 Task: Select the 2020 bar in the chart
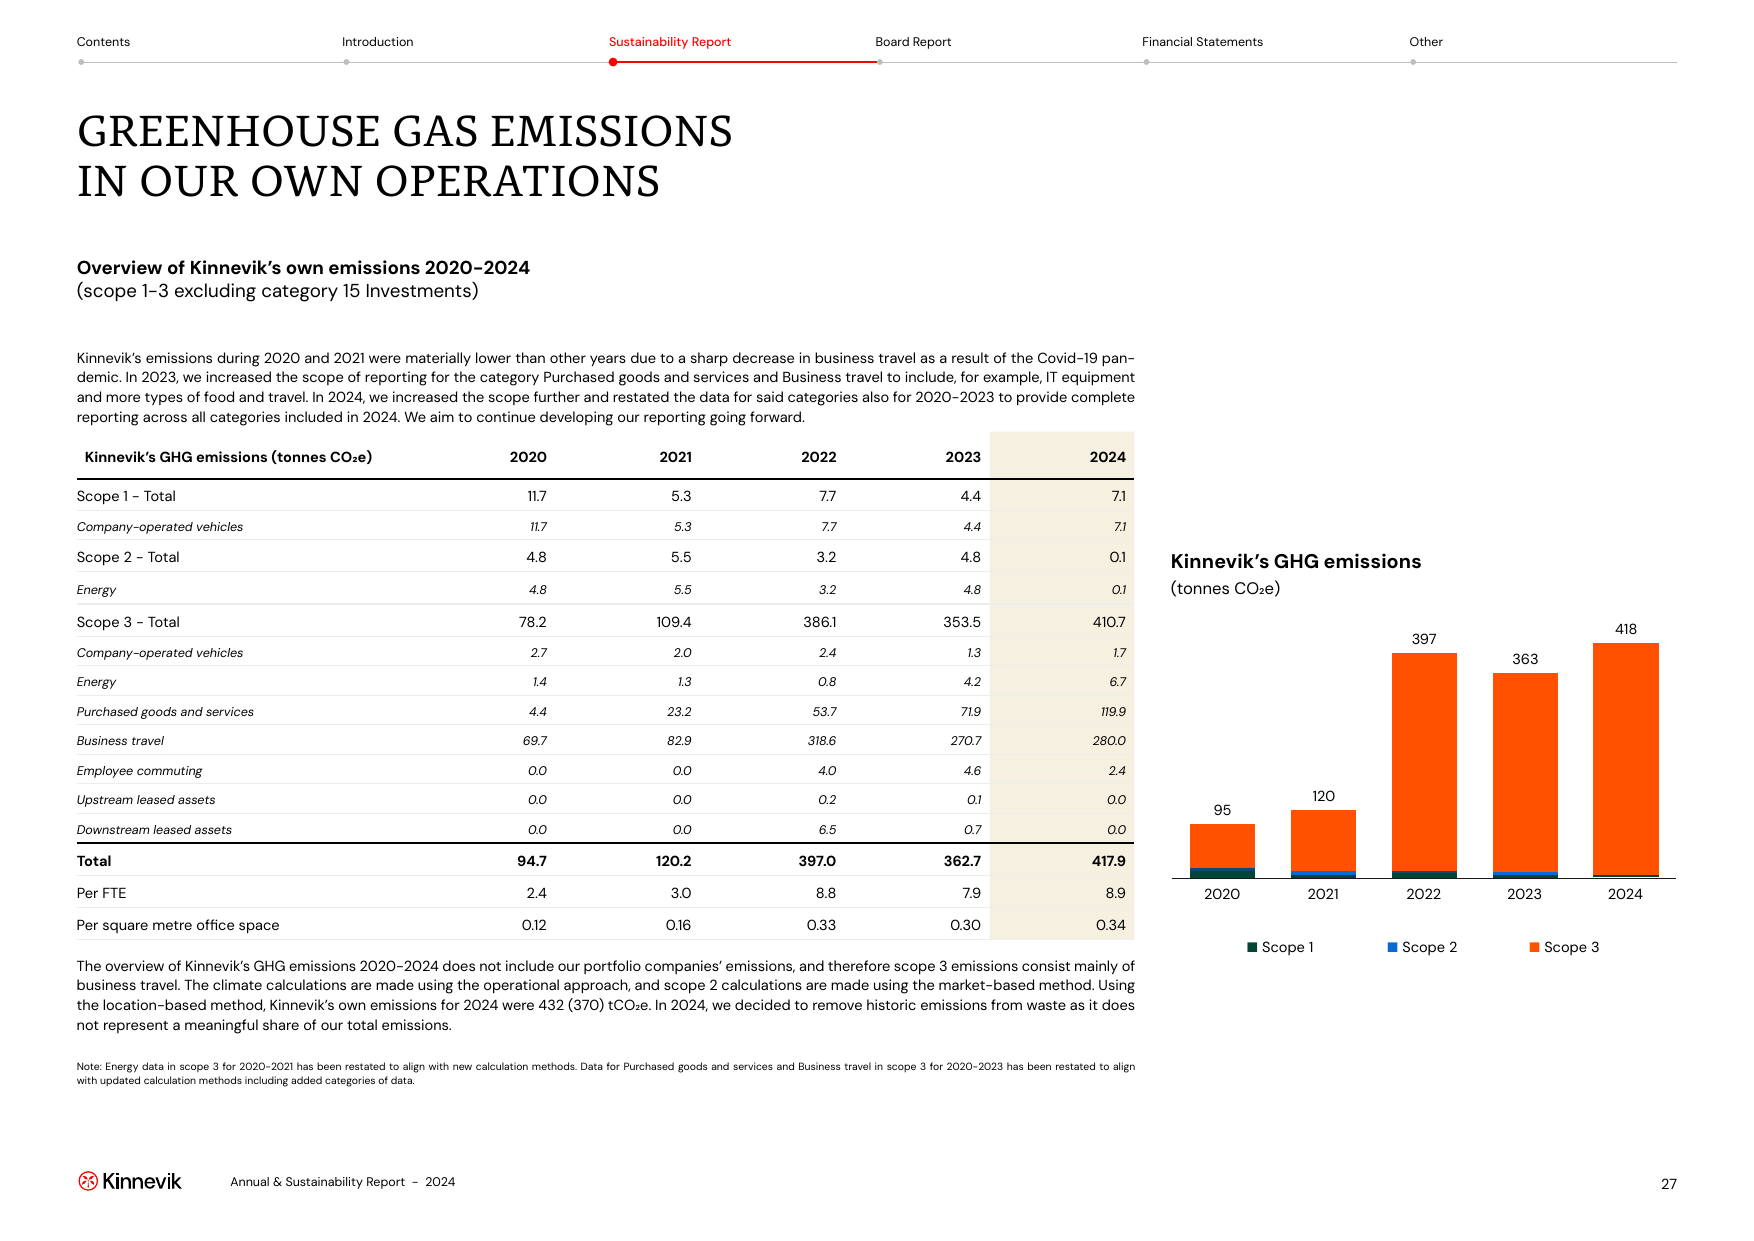pos(1222,851)
